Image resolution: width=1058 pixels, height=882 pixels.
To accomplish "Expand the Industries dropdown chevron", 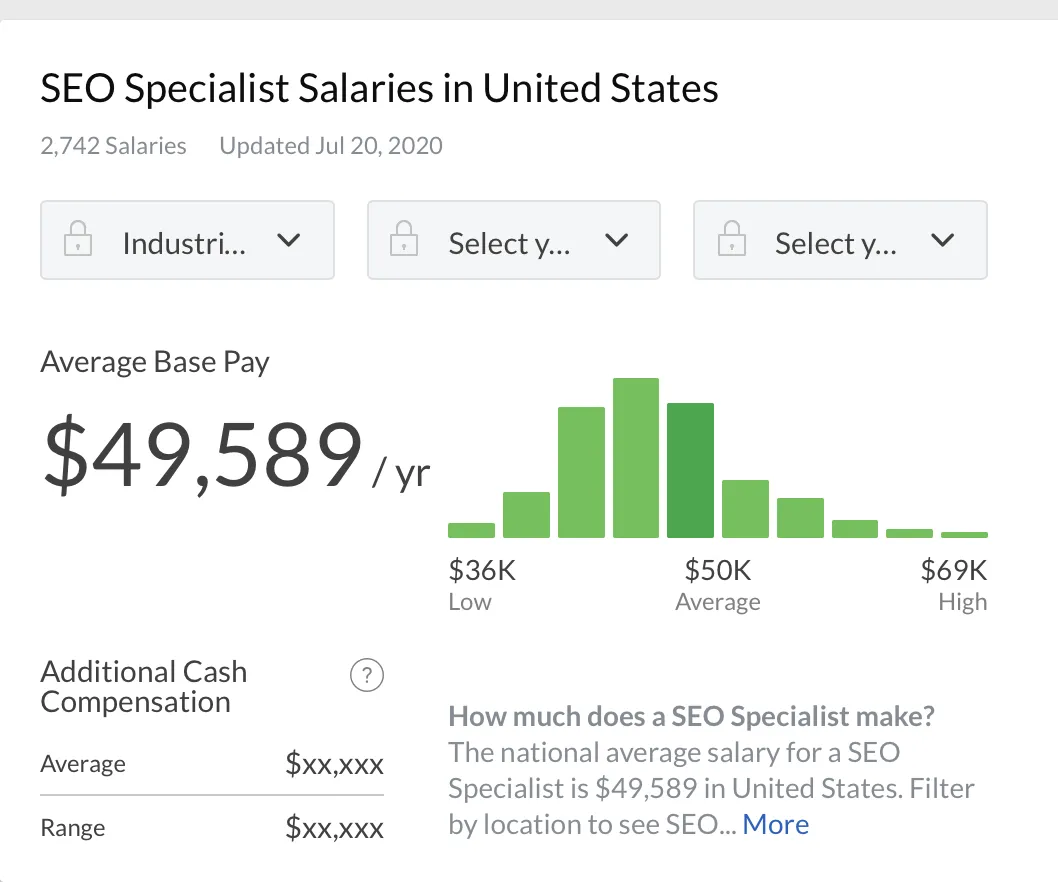I will point(289,240).
